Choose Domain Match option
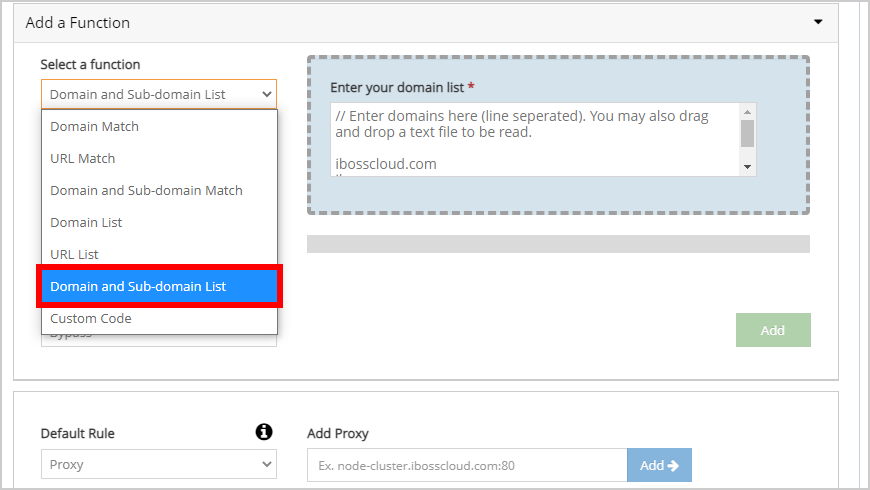 [x=159, y=127]
